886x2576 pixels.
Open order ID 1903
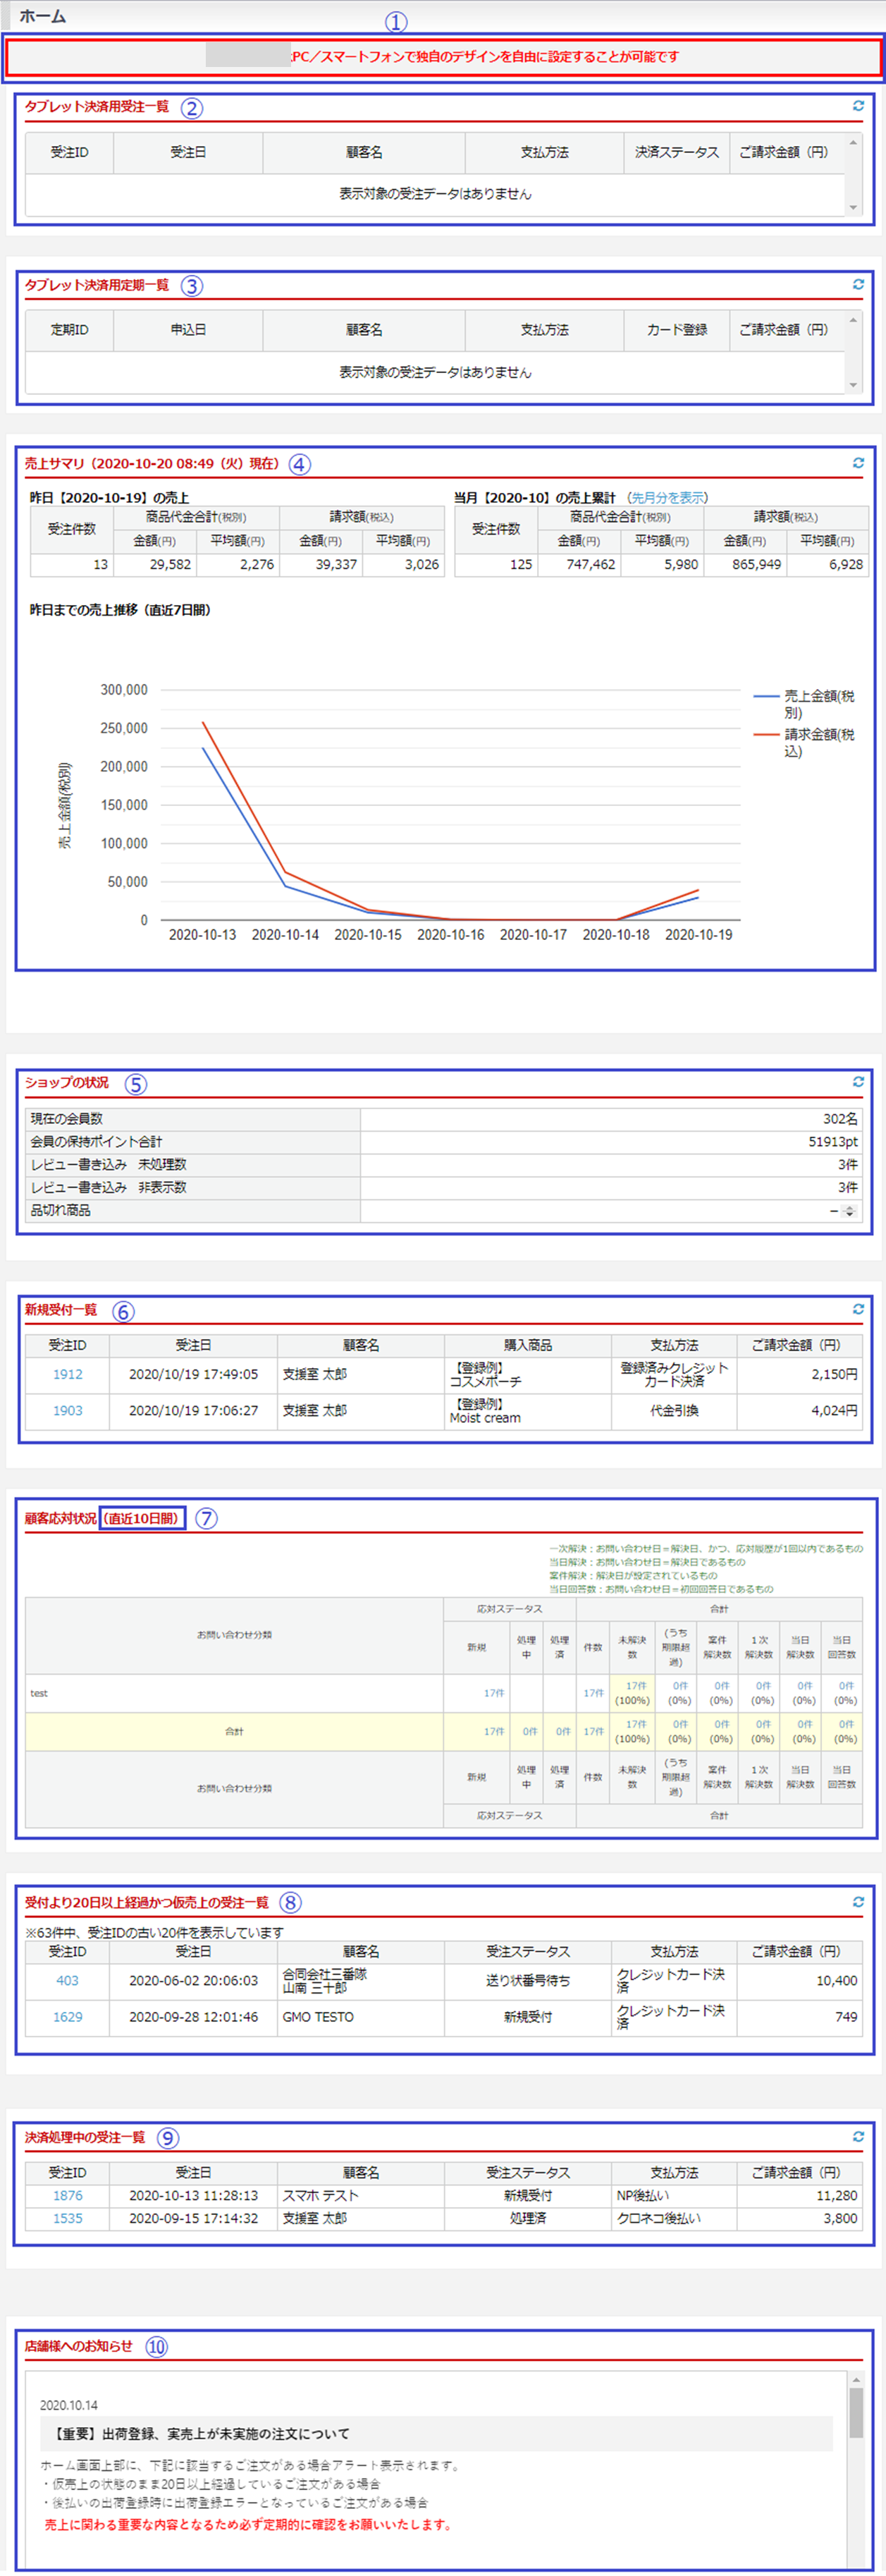pyautogui.click(x=68, y=1410)
